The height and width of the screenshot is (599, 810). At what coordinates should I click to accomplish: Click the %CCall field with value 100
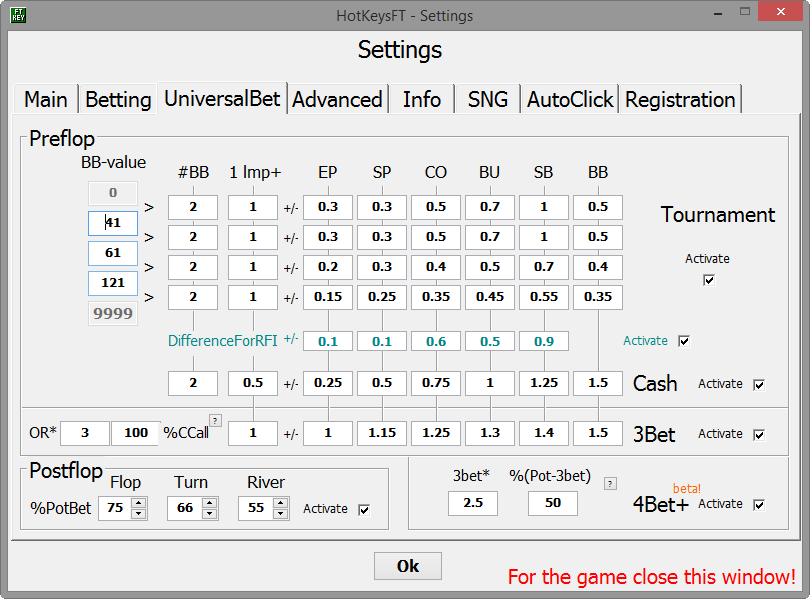point(136,433)
